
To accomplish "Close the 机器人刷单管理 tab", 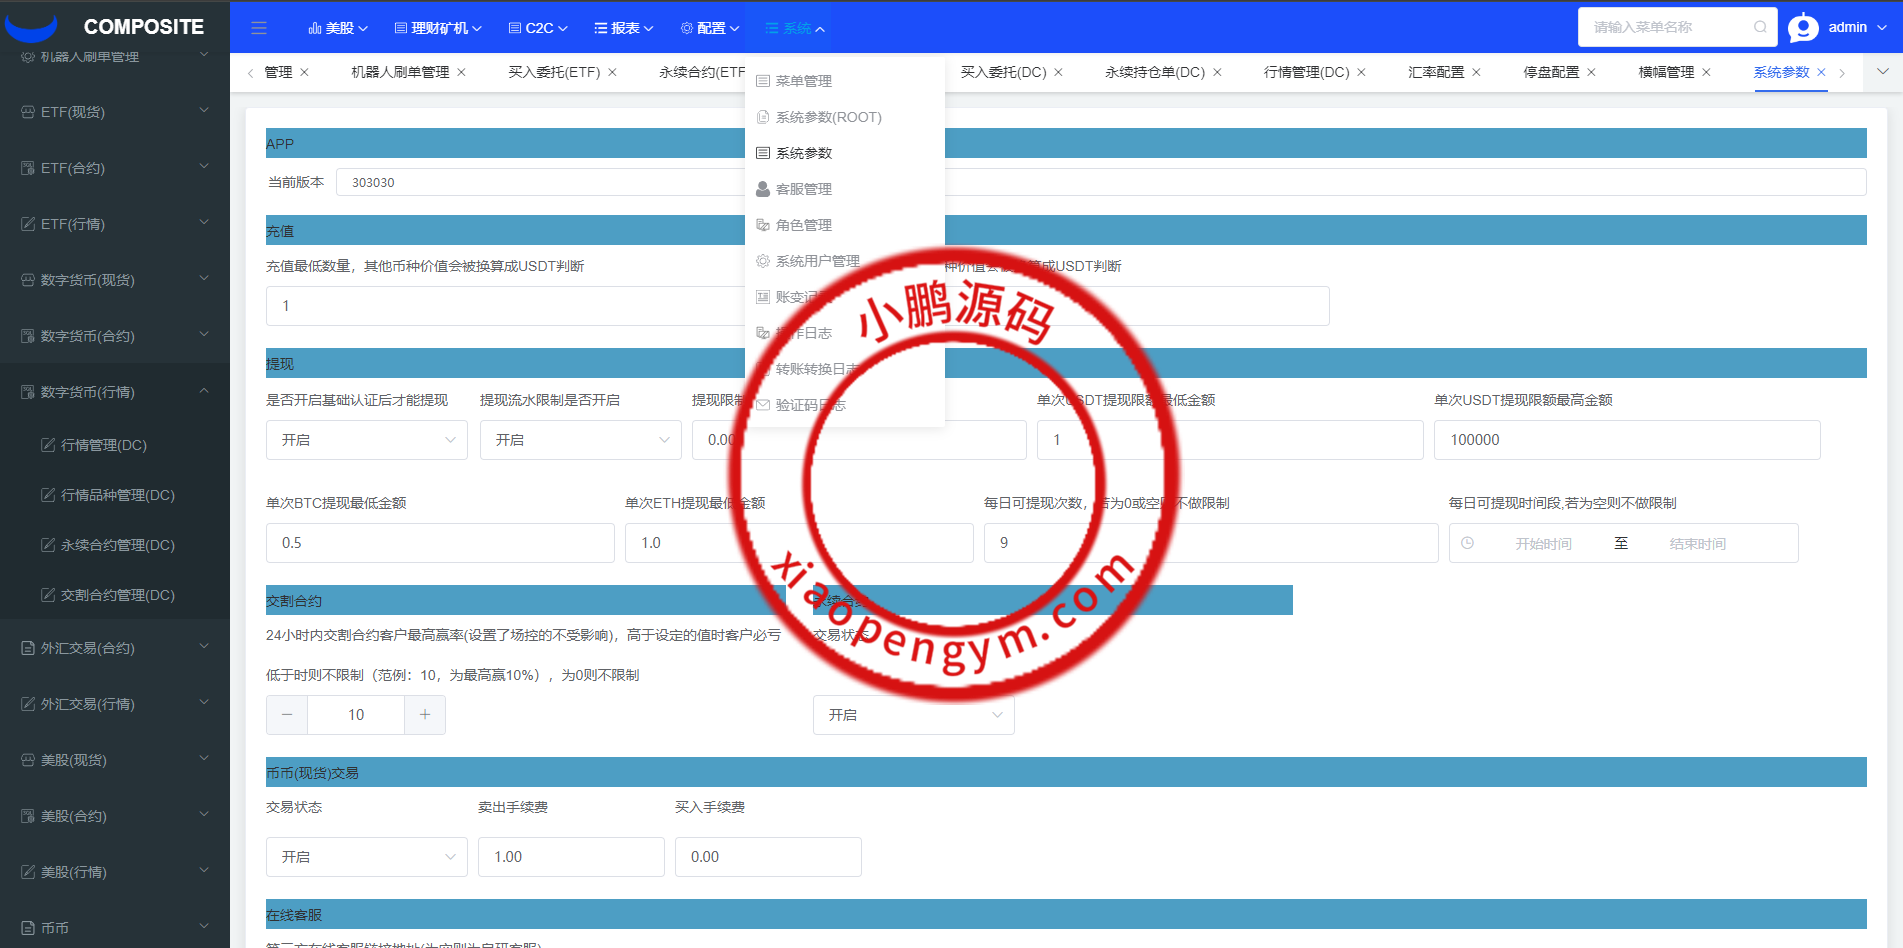I will tap(461, 72).
